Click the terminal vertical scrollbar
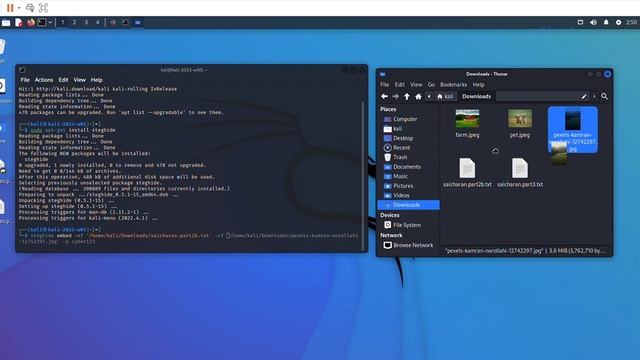Screen dimensions: 640x360 363,176
